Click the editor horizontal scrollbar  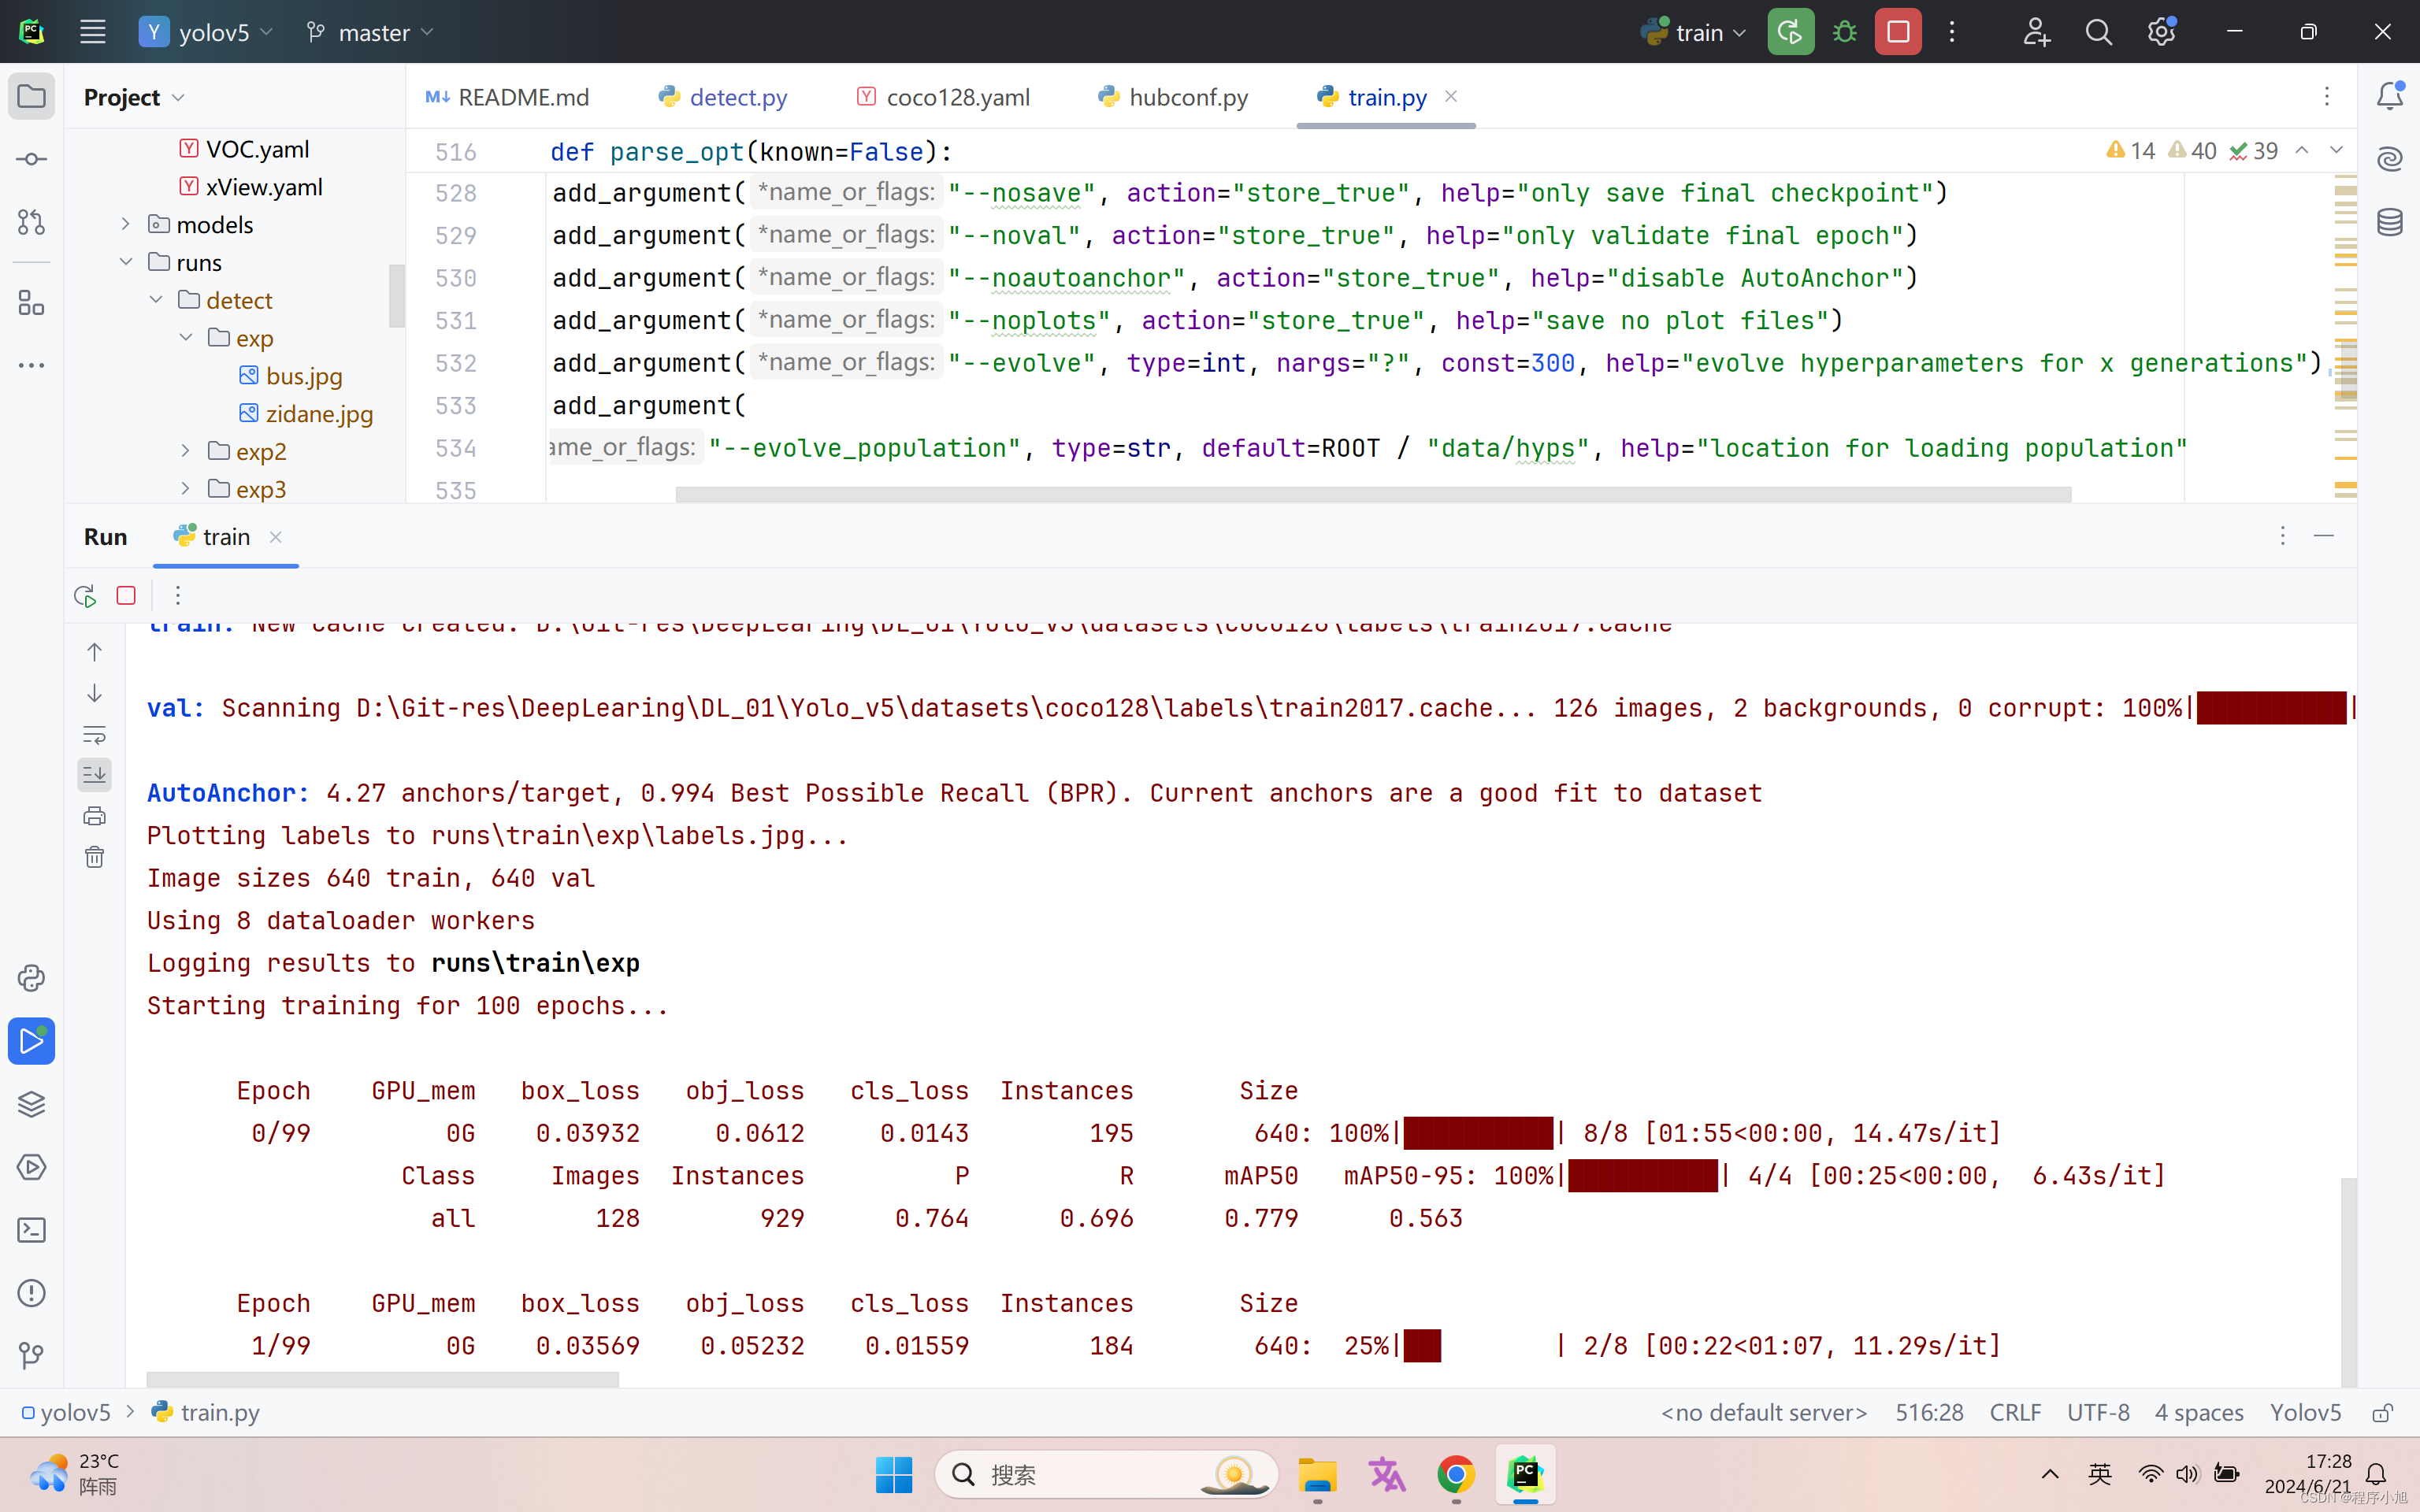[1372, 494]
